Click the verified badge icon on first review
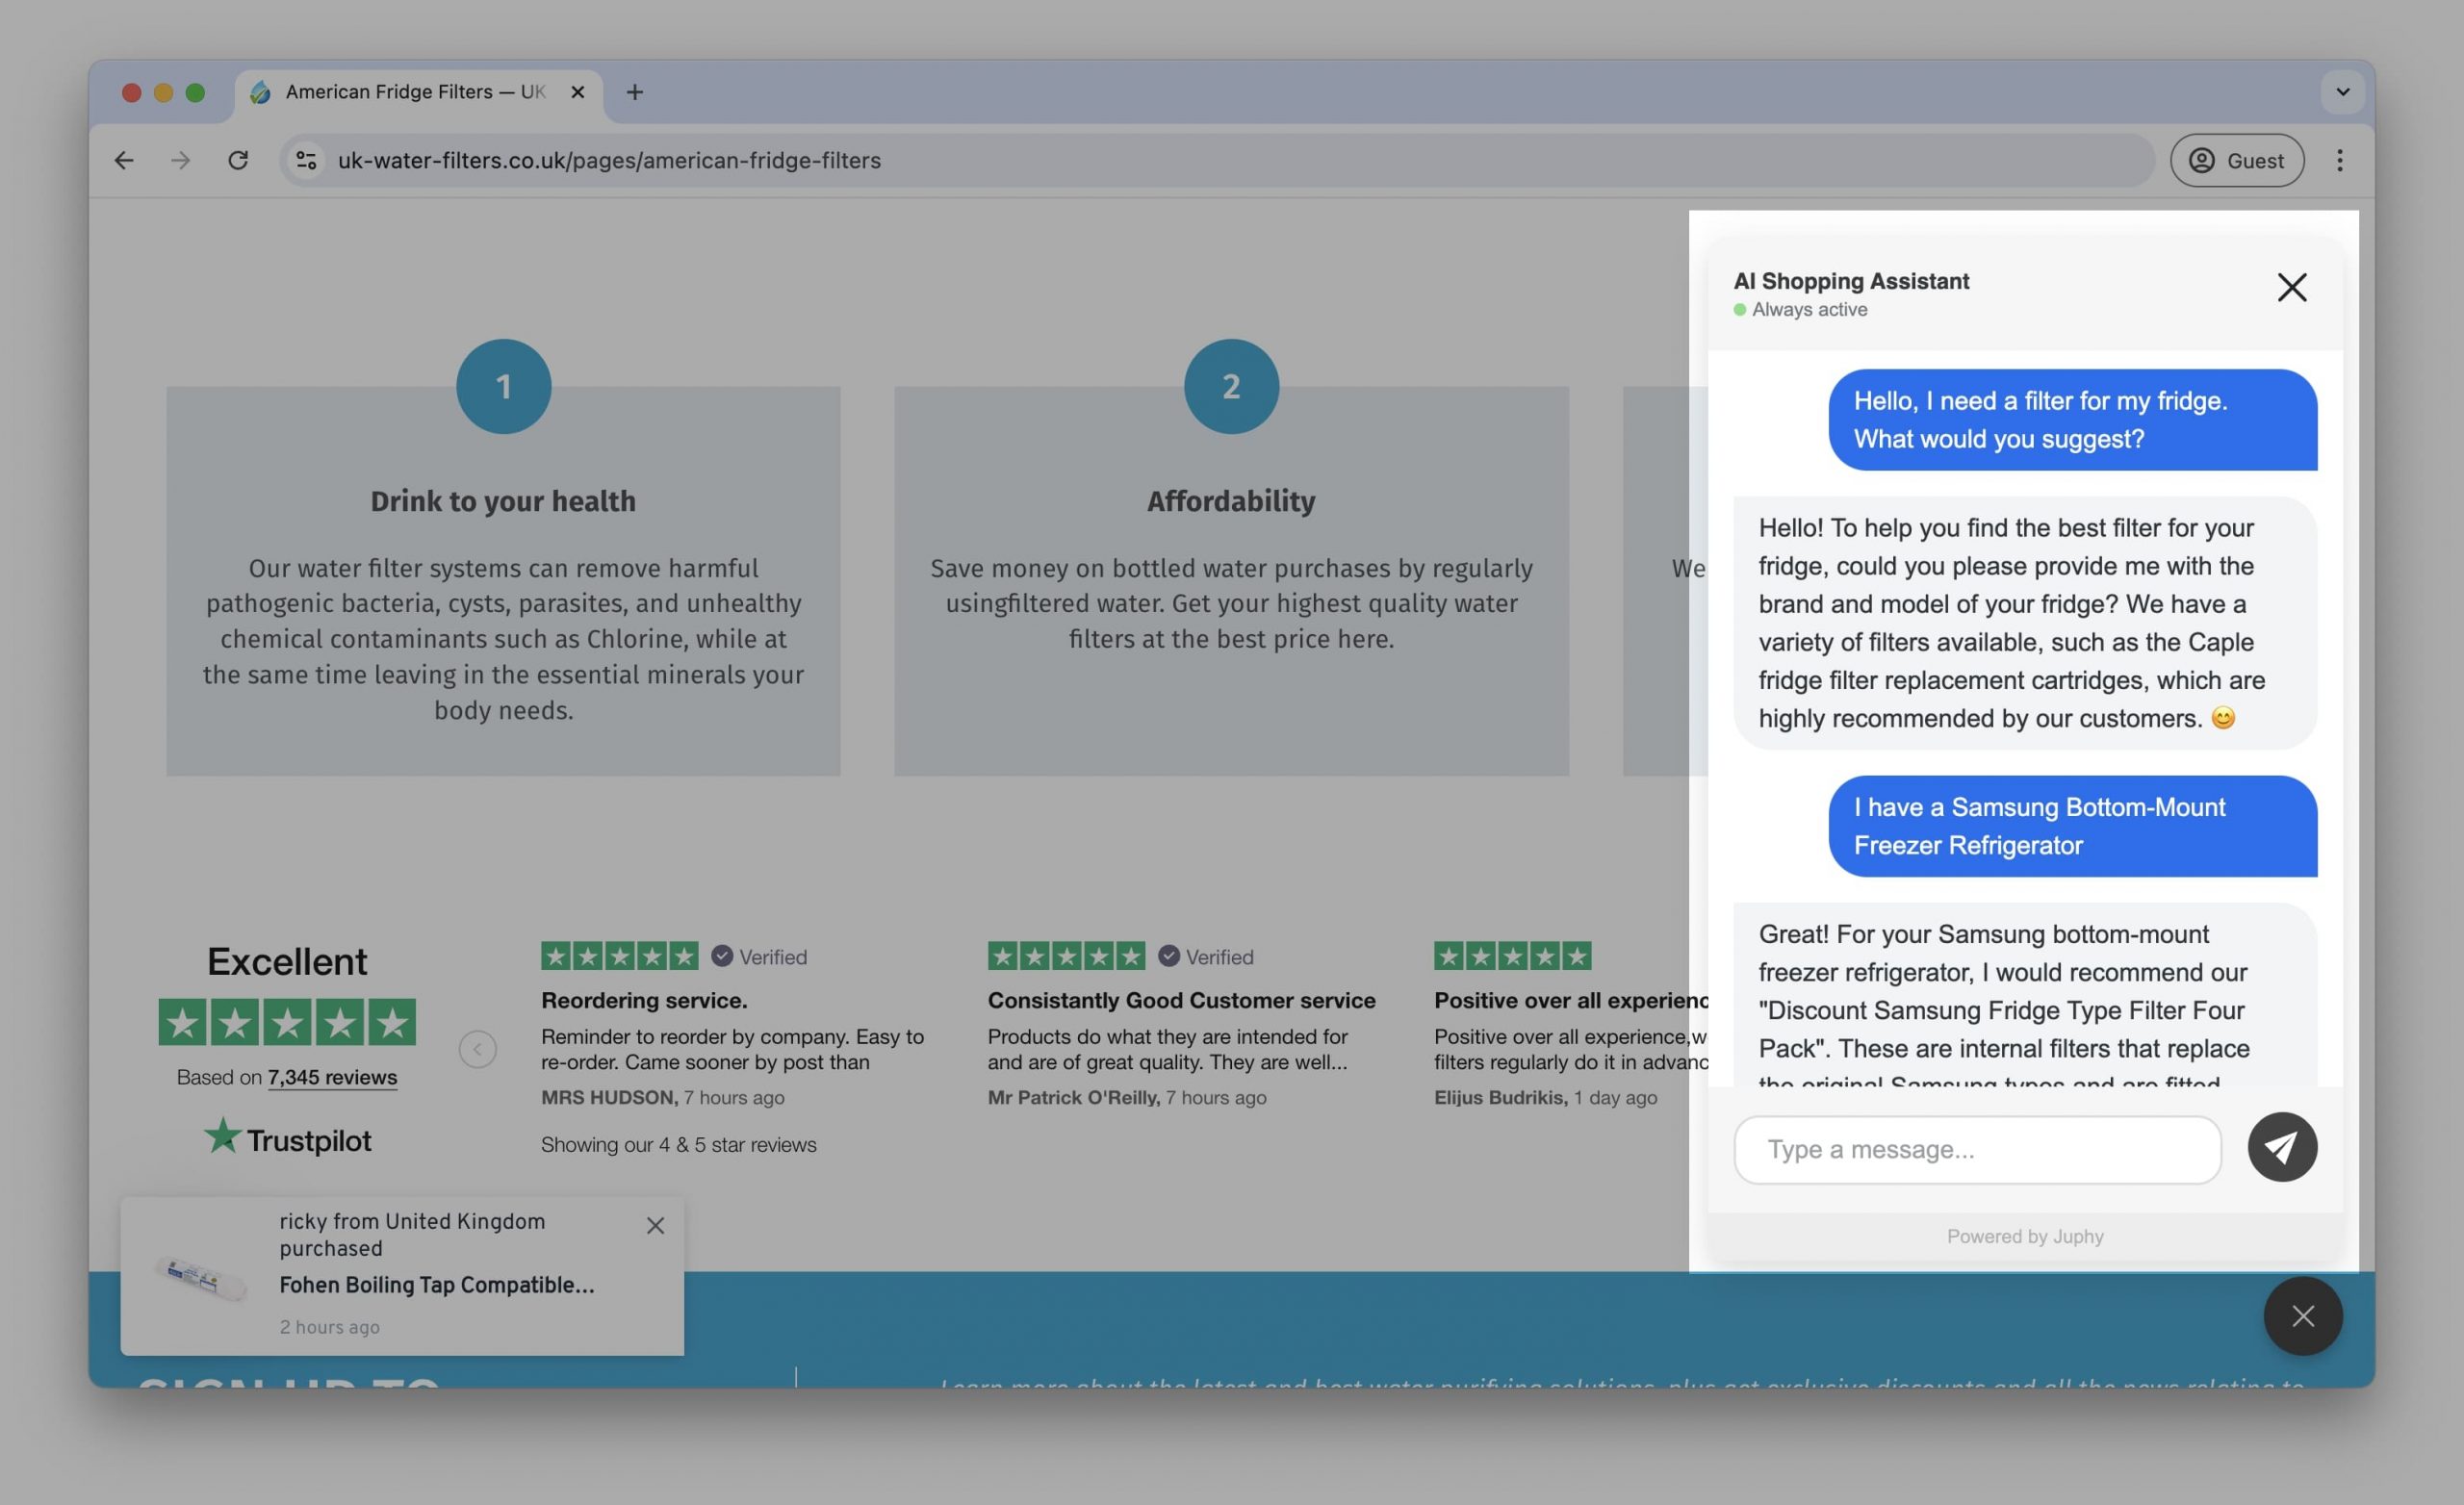The height and width of the screenshot is (1505, 2464). [722, 956]
